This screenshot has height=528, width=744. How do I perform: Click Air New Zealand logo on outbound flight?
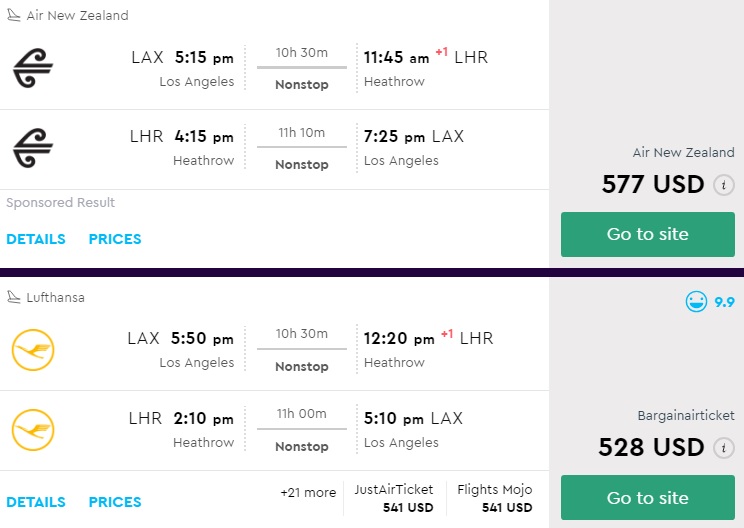(x=33, y=68)
